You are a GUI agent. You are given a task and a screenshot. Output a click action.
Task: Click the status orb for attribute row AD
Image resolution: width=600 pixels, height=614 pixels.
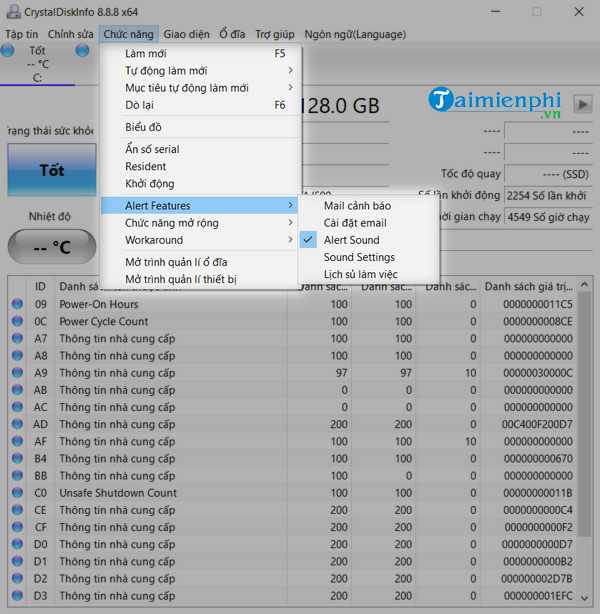click(17, 425)
